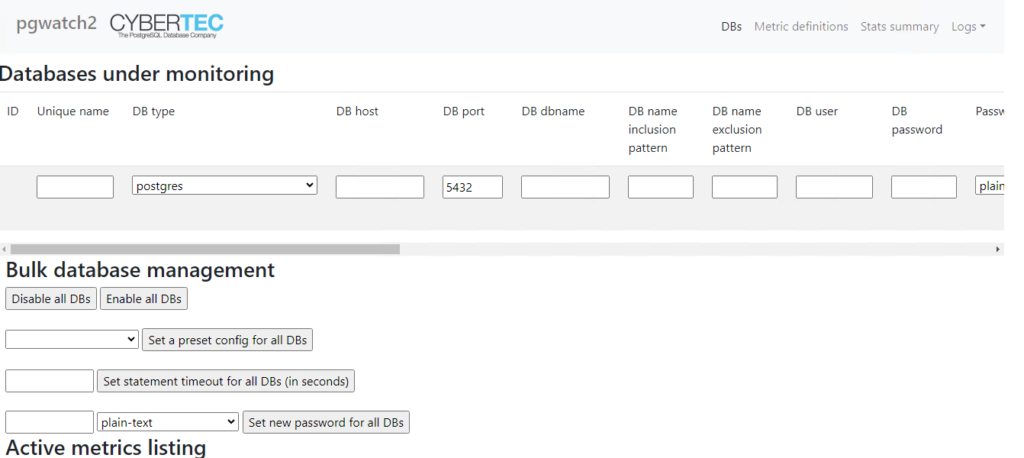This screenshot has height=458, width=1024.
Task: Go to Metric definitions page
Action: 801,27
